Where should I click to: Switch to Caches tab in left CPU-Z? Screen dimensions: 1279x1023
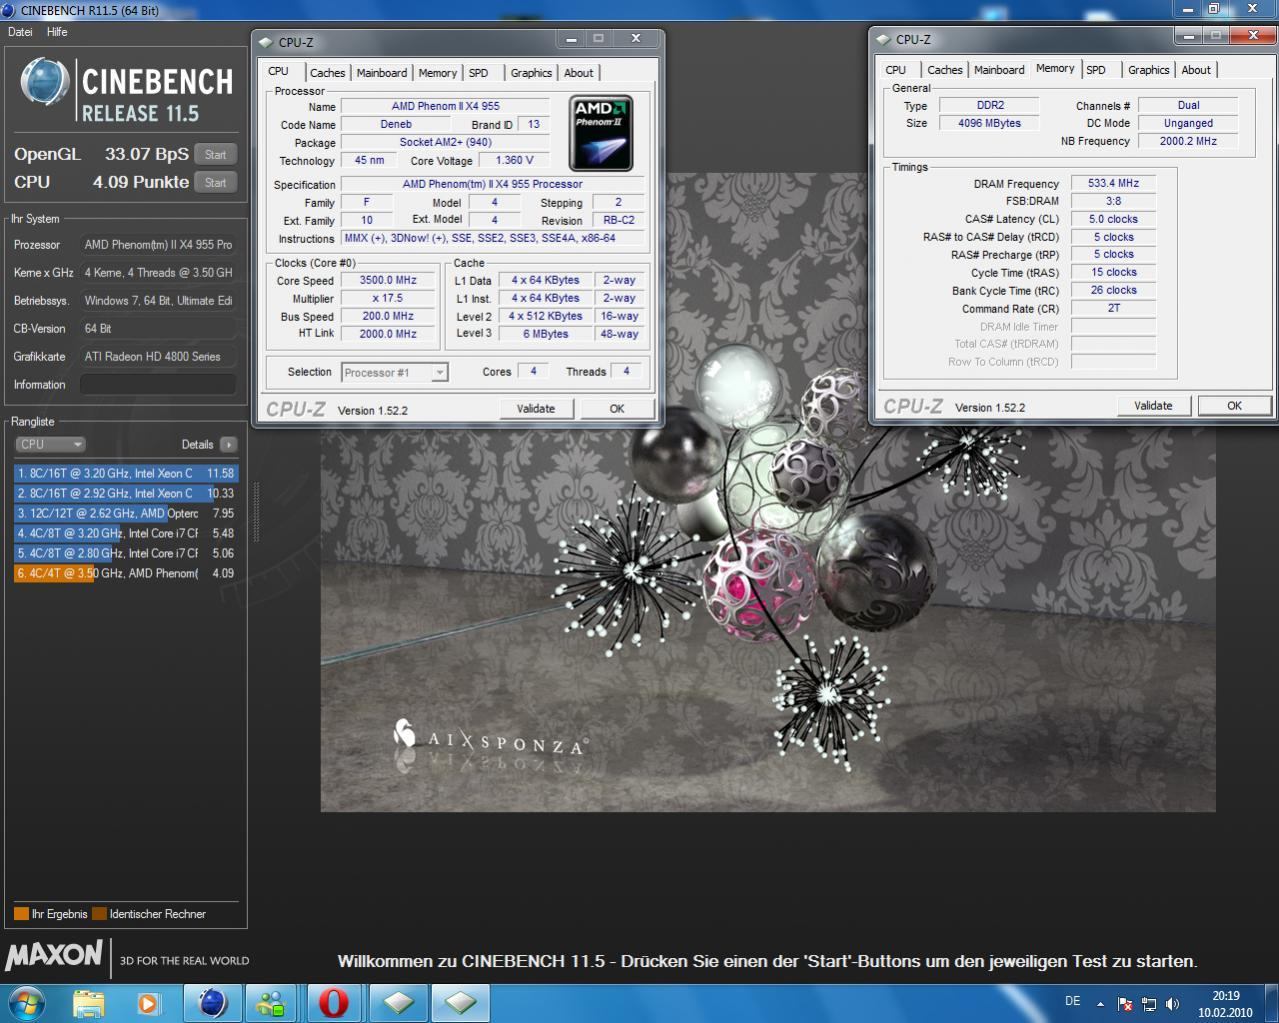click(x=327, y=73)
